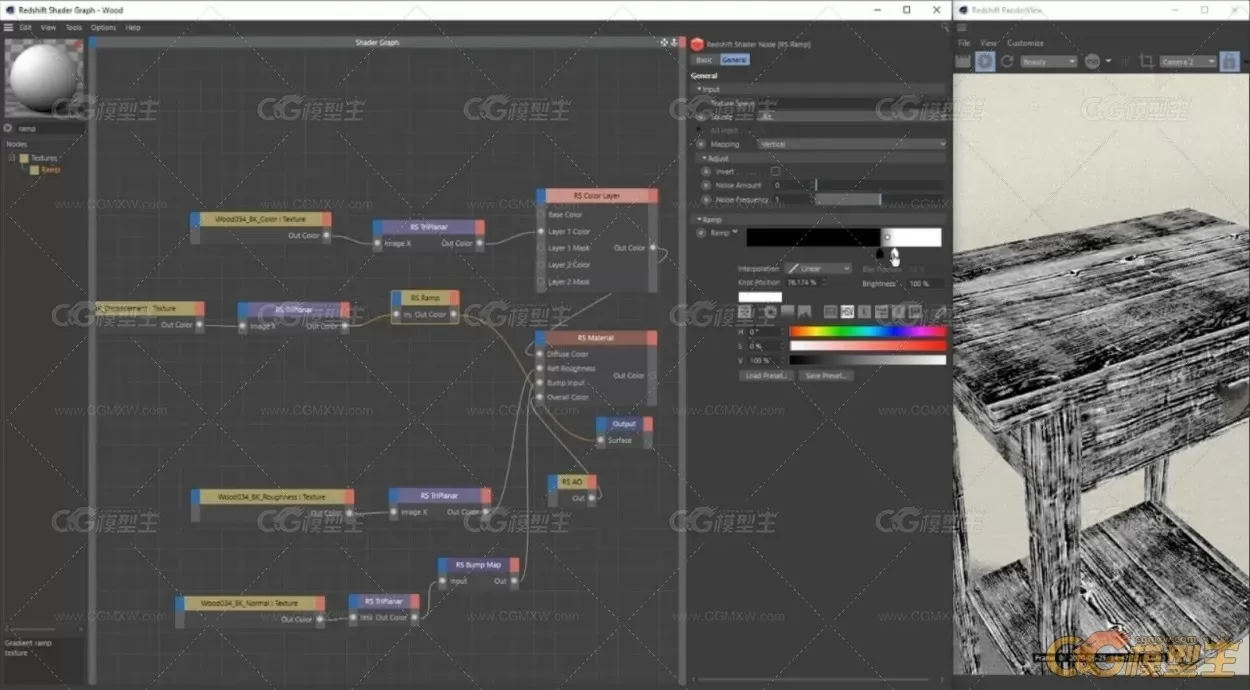Screen dimensions: 1250x690
Task: Open the RenderView File menu
Action: pyautogui.click(x=964, y=43)
